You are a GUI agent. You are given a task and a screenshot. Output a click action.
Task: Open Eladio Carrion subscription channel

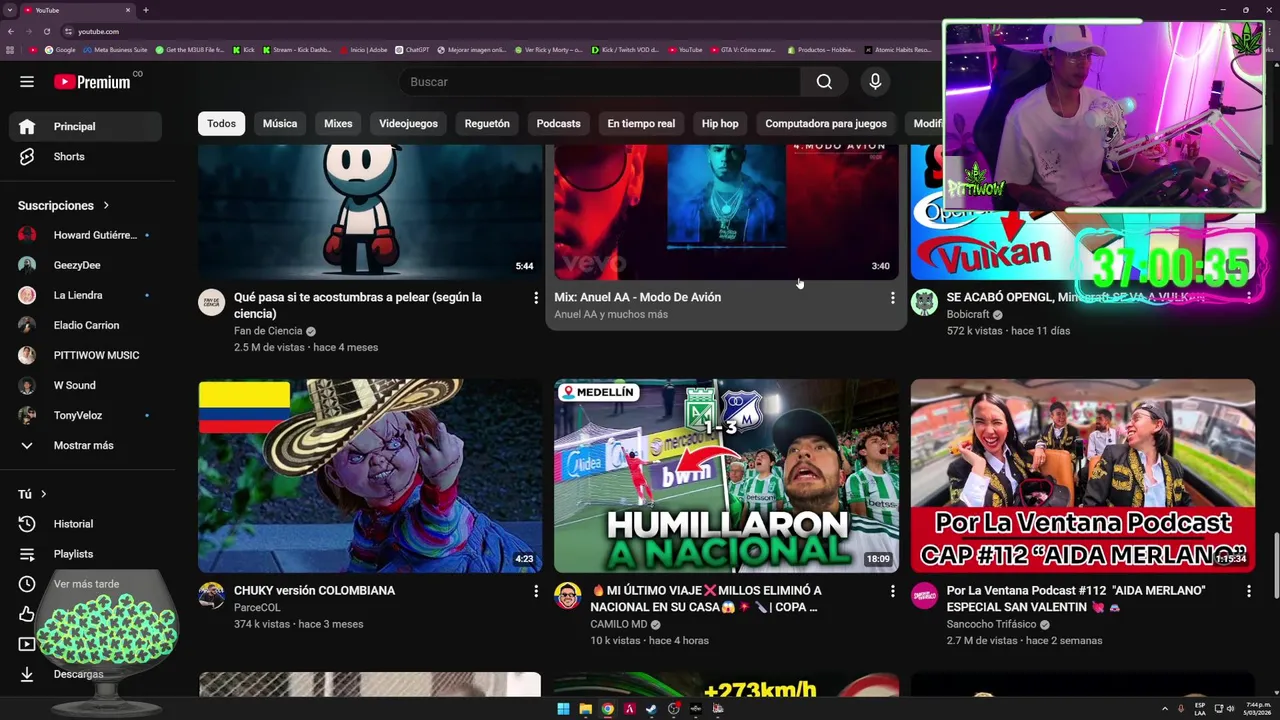85,325
